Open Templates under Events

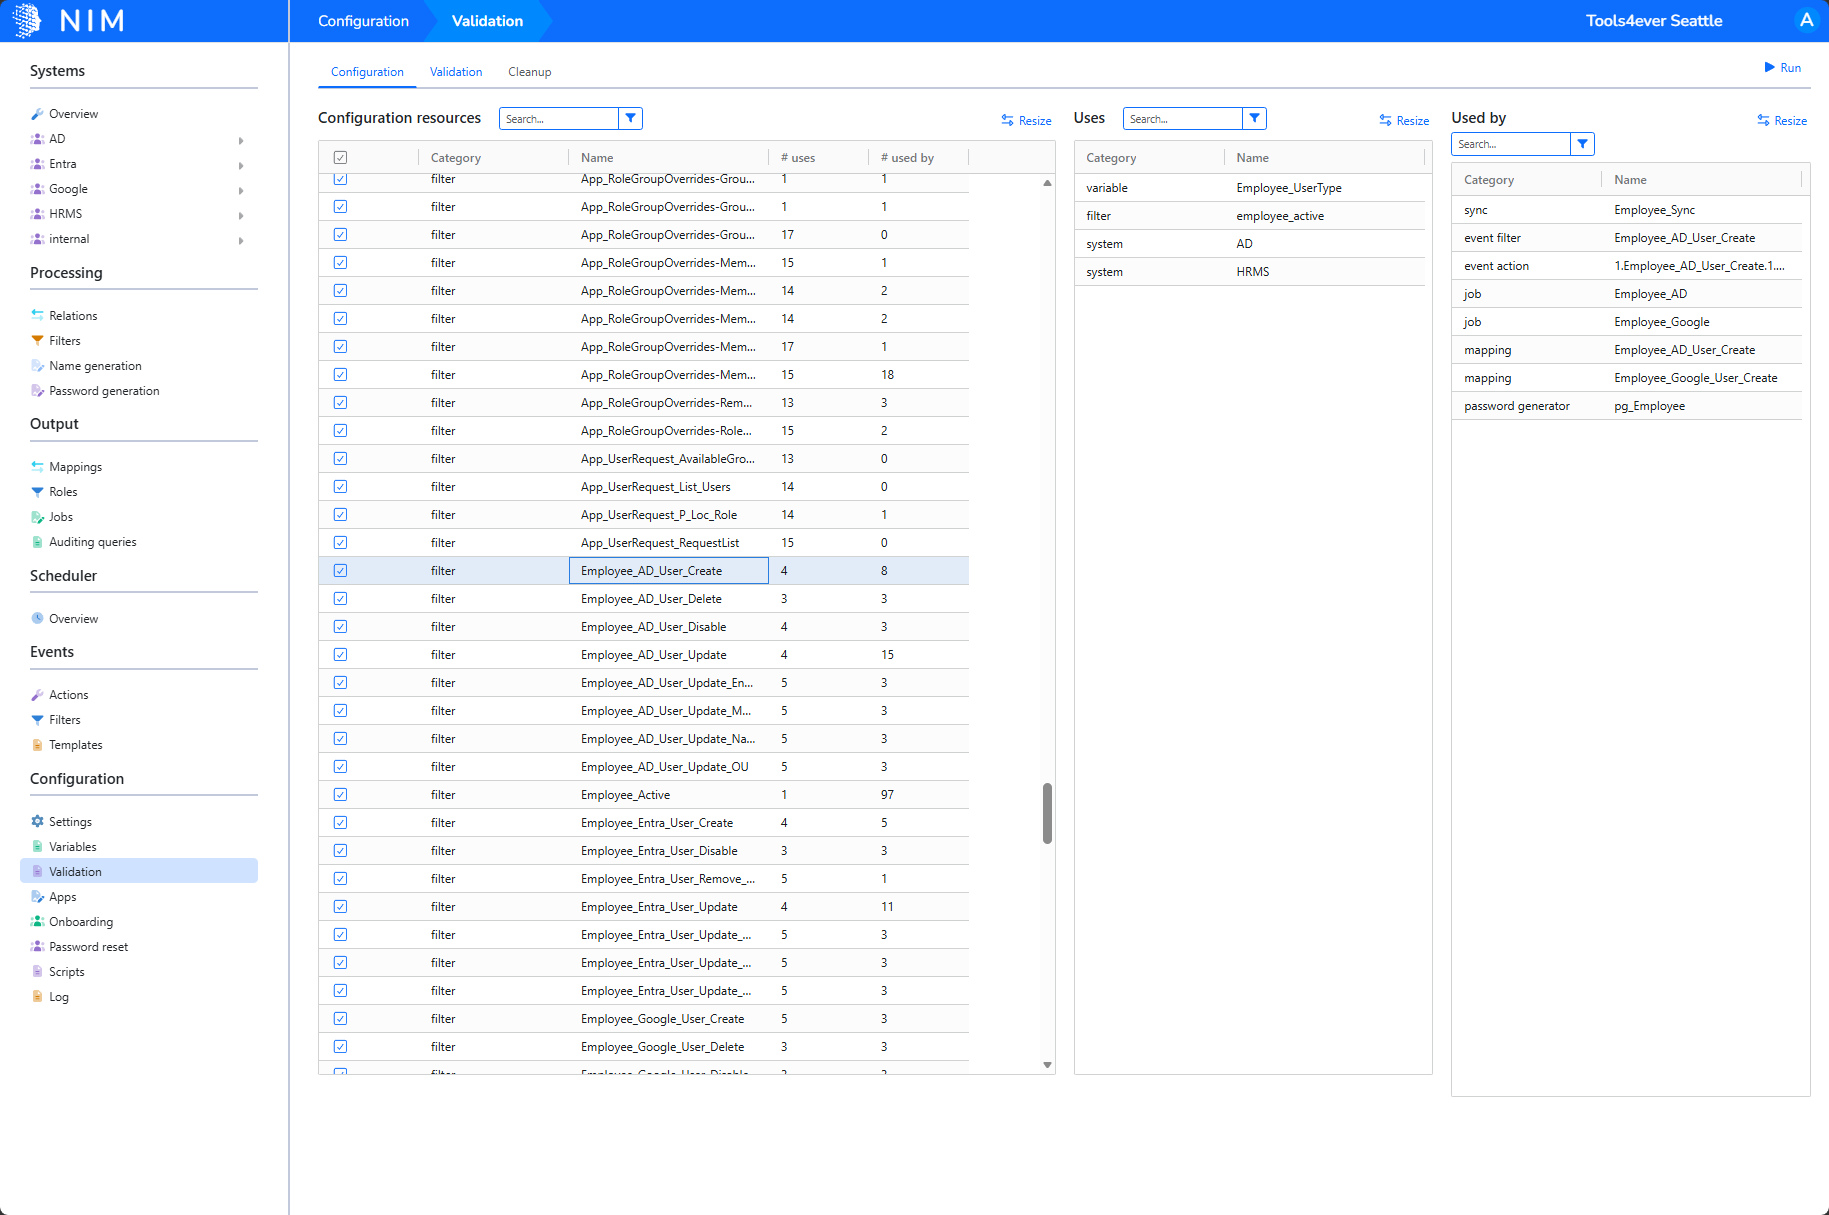pyautogui.click(x=75, y=745)
